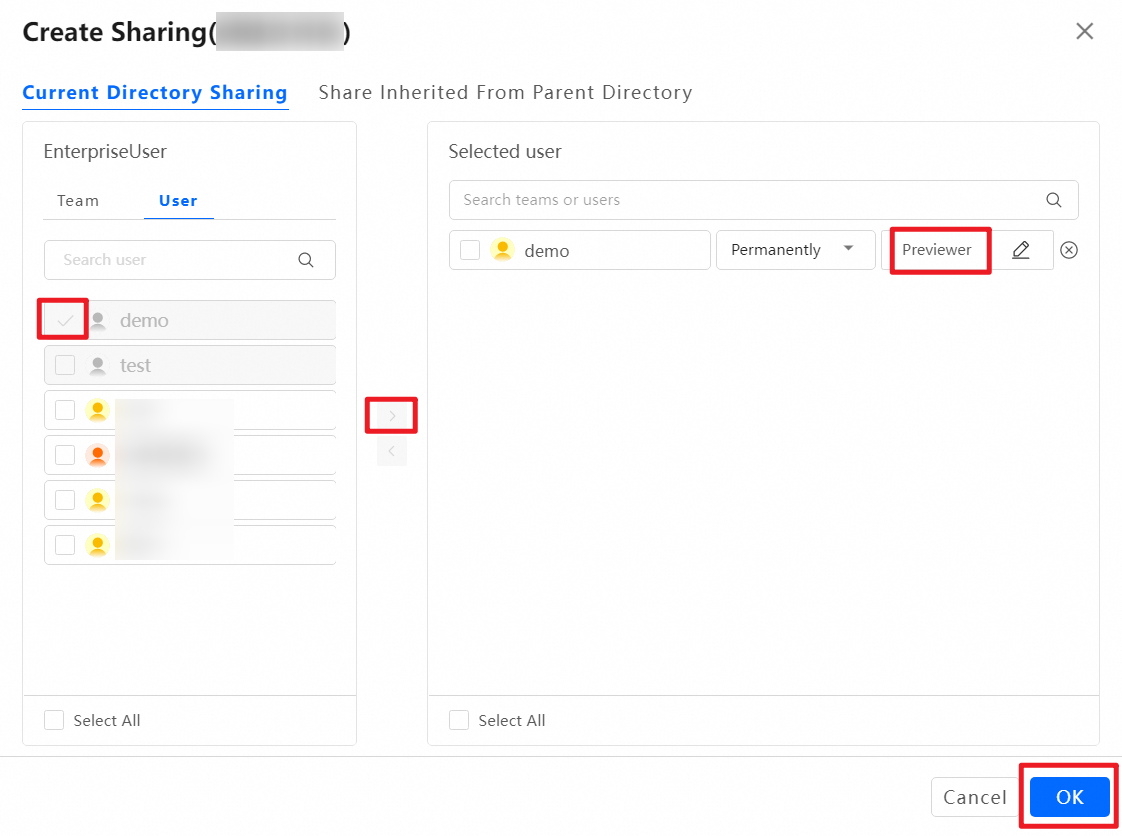Tick the checkbox next to the test user
Viewport: 1122px width, 836px height.
click(x=65, y=366)
